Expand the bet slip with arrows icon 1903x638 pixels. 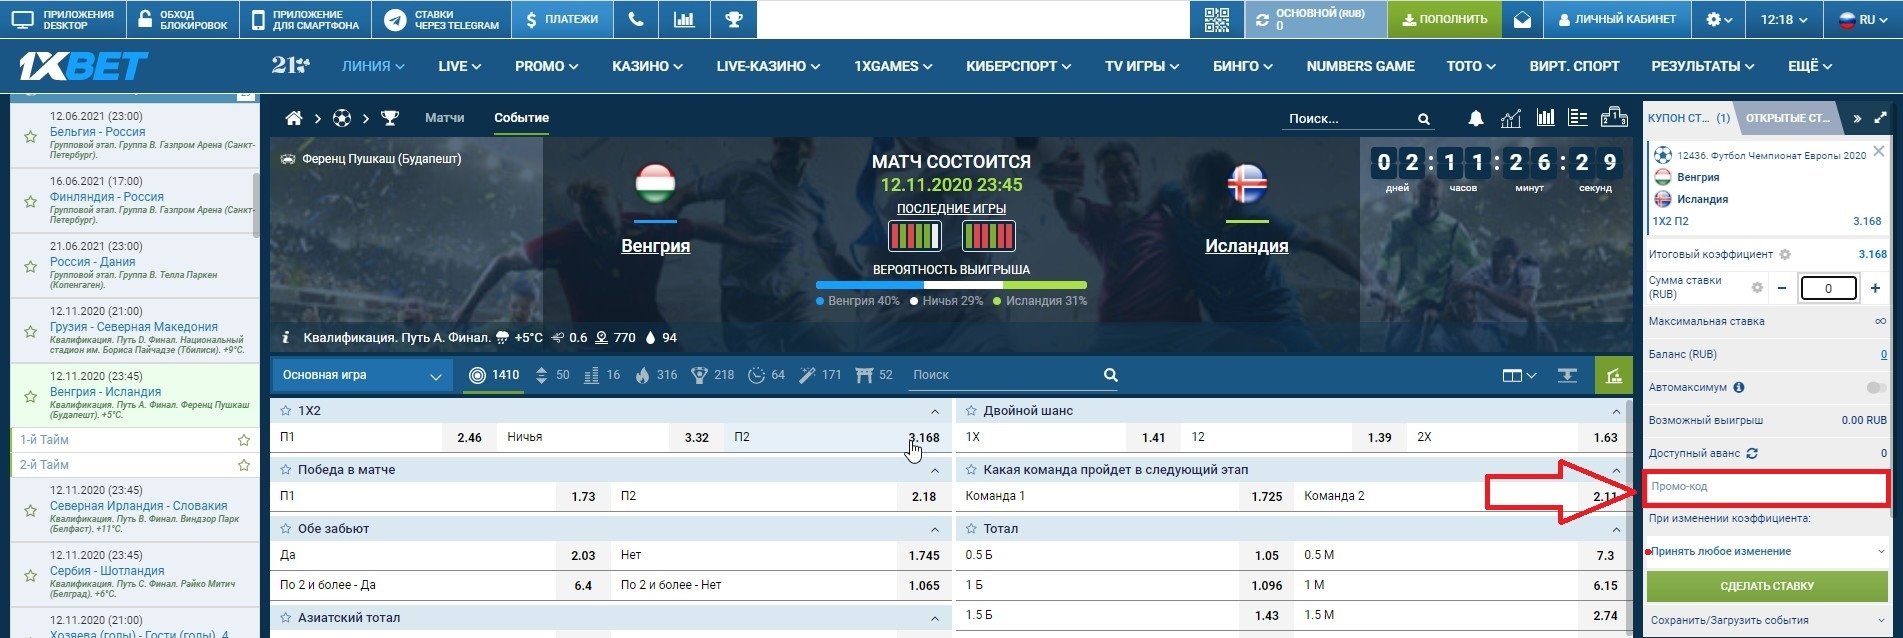(x=1880, y=118)
